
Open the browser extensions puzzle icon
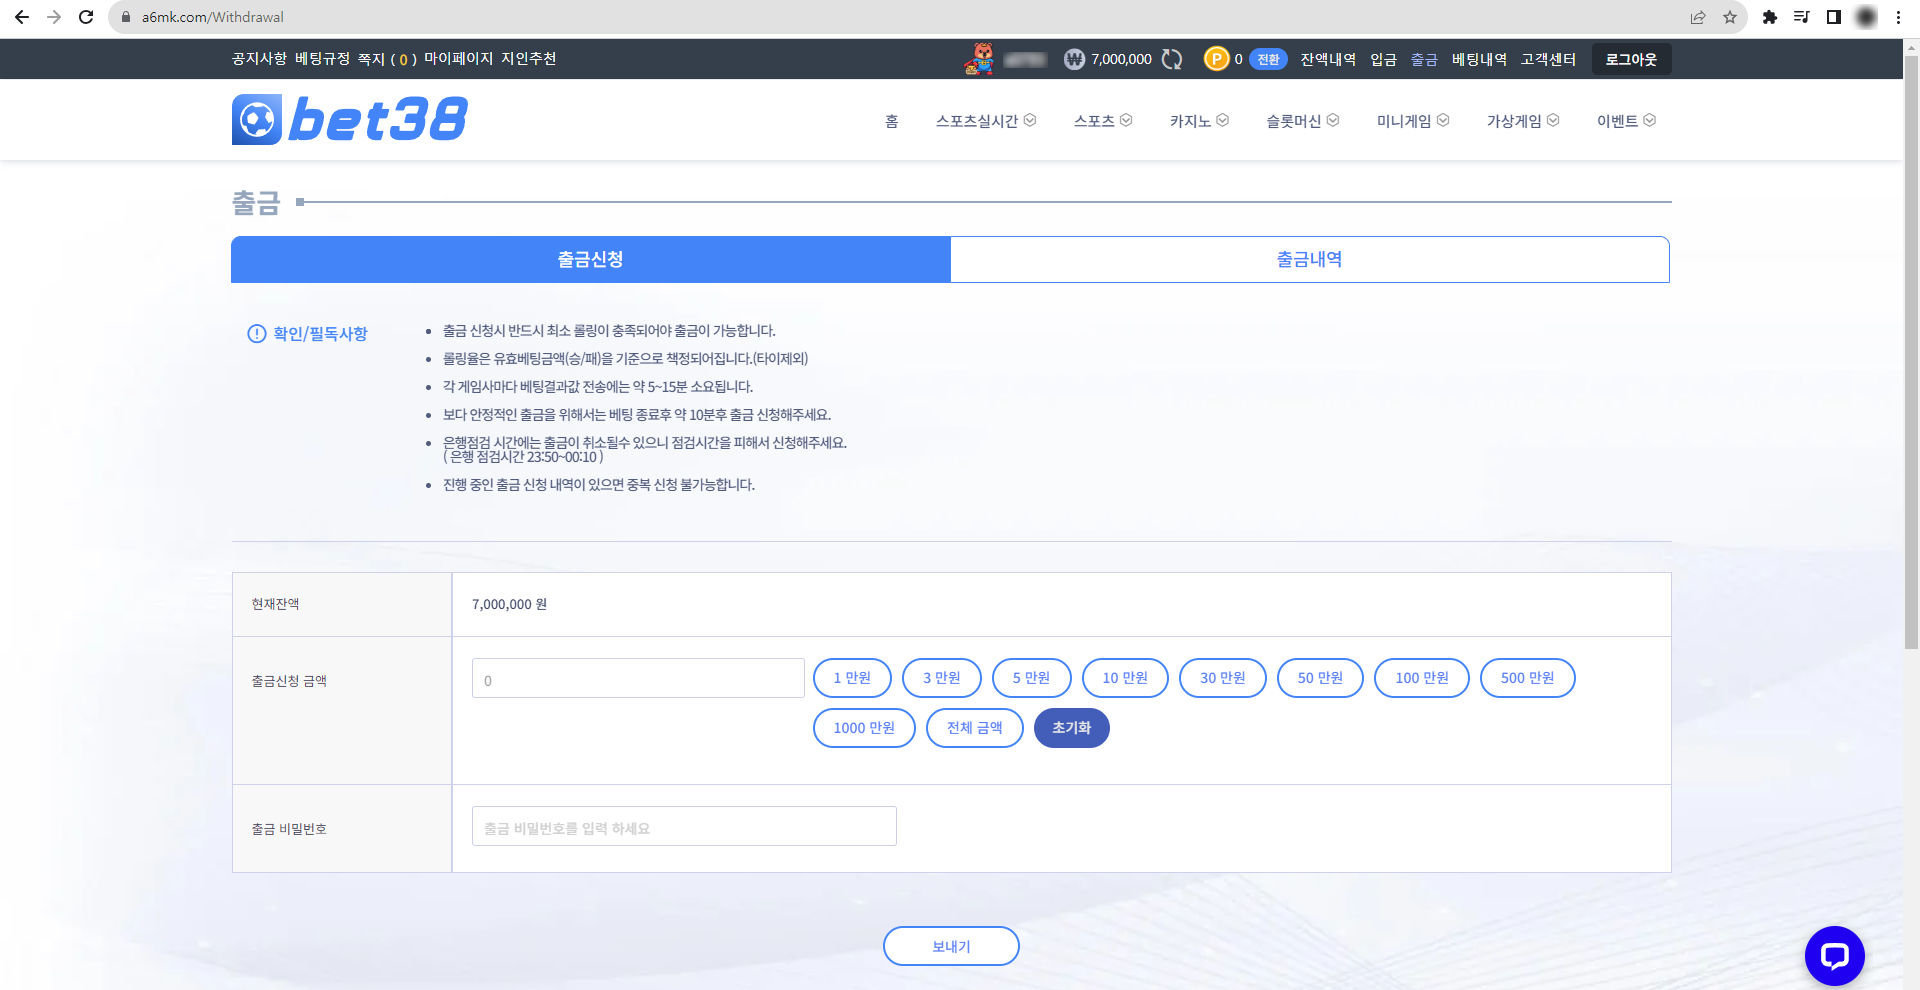coord(1770,17)
